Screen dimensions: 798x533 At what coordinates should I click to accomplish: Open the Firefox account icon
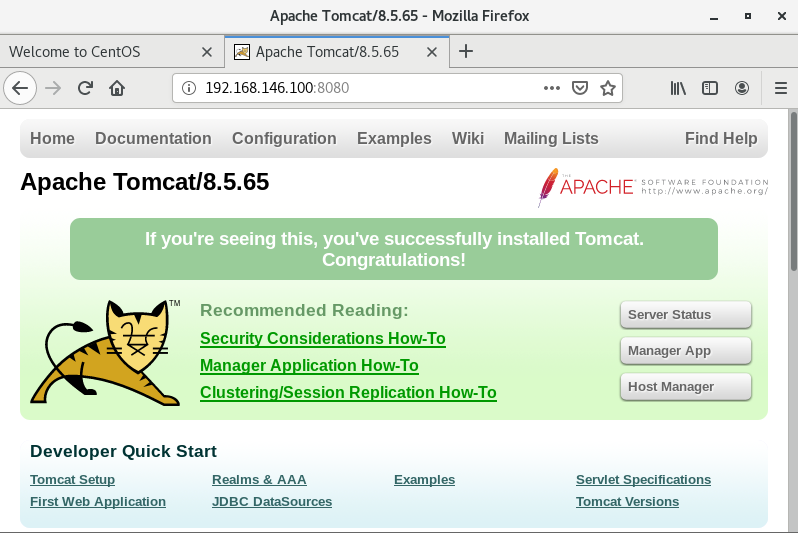click(x=742, y=88)
